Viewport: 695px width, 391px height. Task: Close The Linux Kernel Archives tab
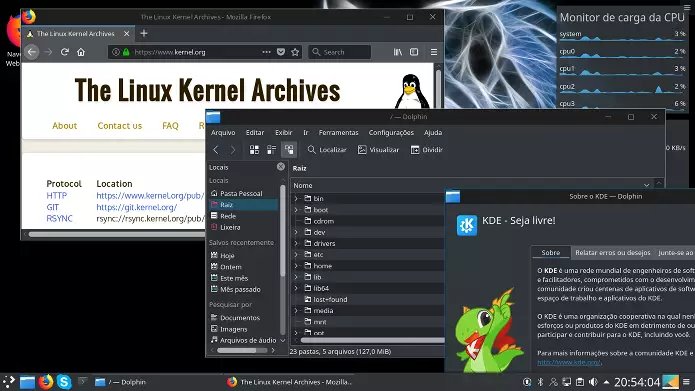[127, 34]
